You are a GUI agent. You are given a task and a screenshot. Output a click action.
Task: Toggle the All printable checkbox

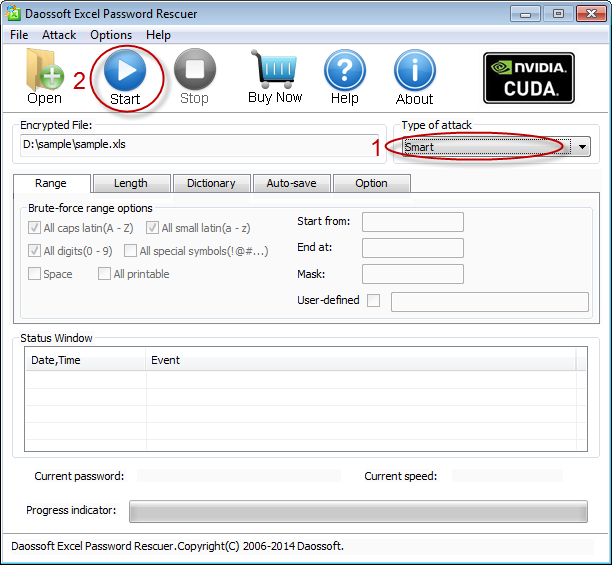[104, 274]
